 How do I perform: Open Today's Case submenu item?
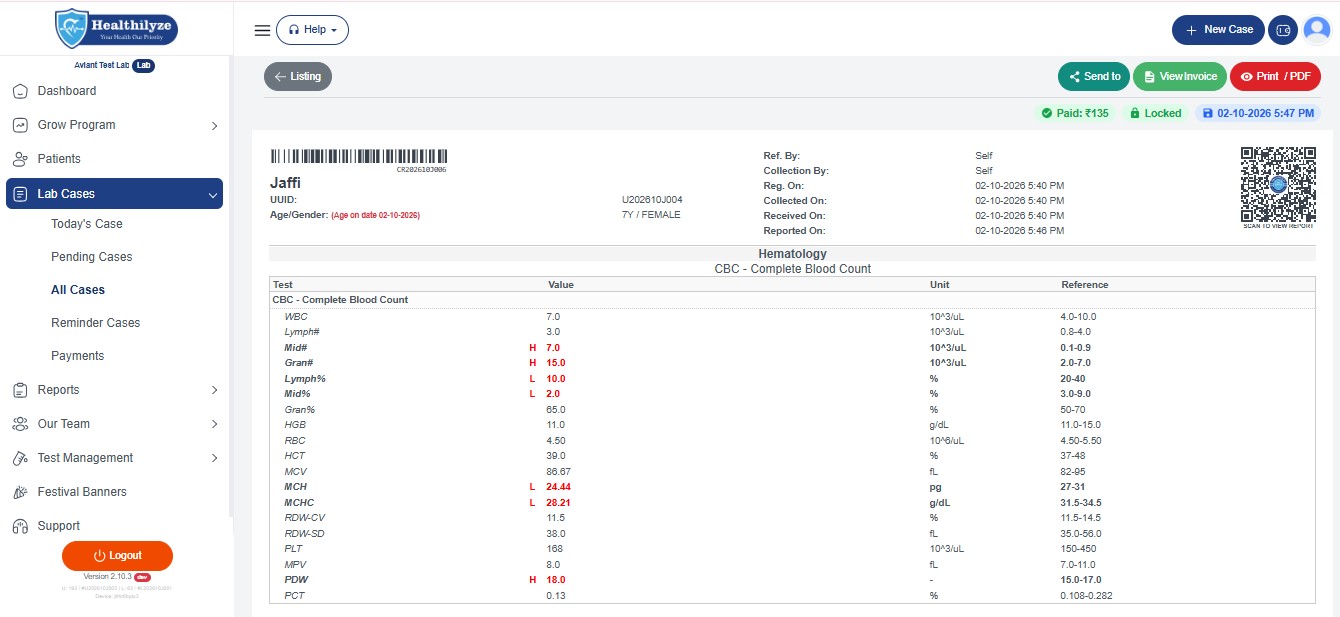tap(87, 224)
